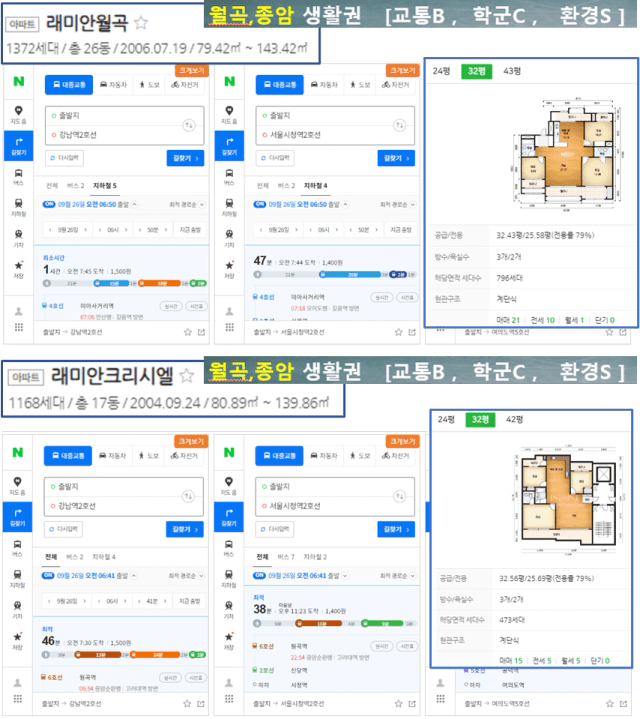Viewport: 640px width, 719px height.
Task: Click the 서울시청역2호선 destination field in bottom-middle panel
Action: [335, 506]
